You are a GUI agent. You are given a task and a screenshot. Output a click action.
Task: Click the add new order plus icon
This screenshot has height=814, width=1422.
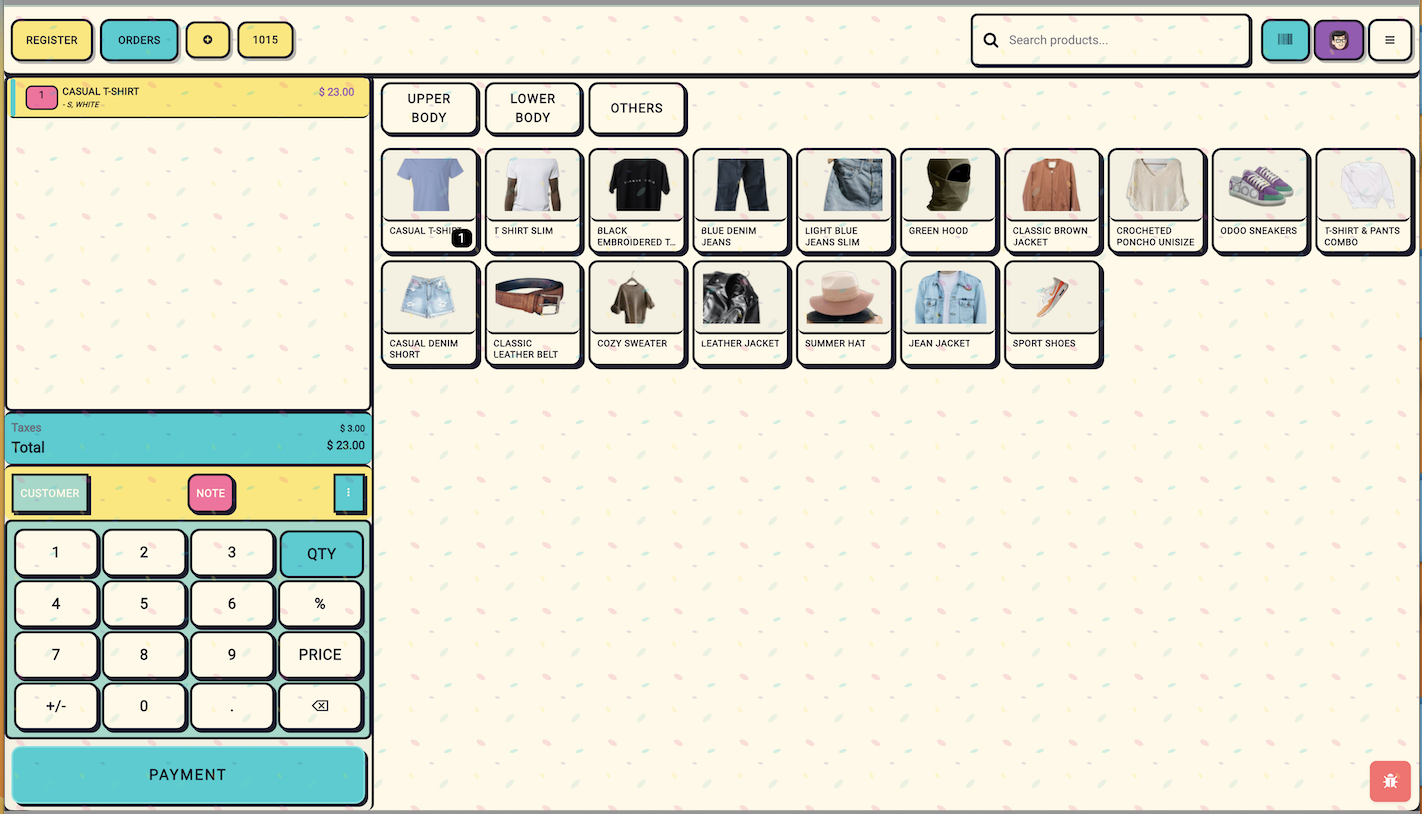207,40
